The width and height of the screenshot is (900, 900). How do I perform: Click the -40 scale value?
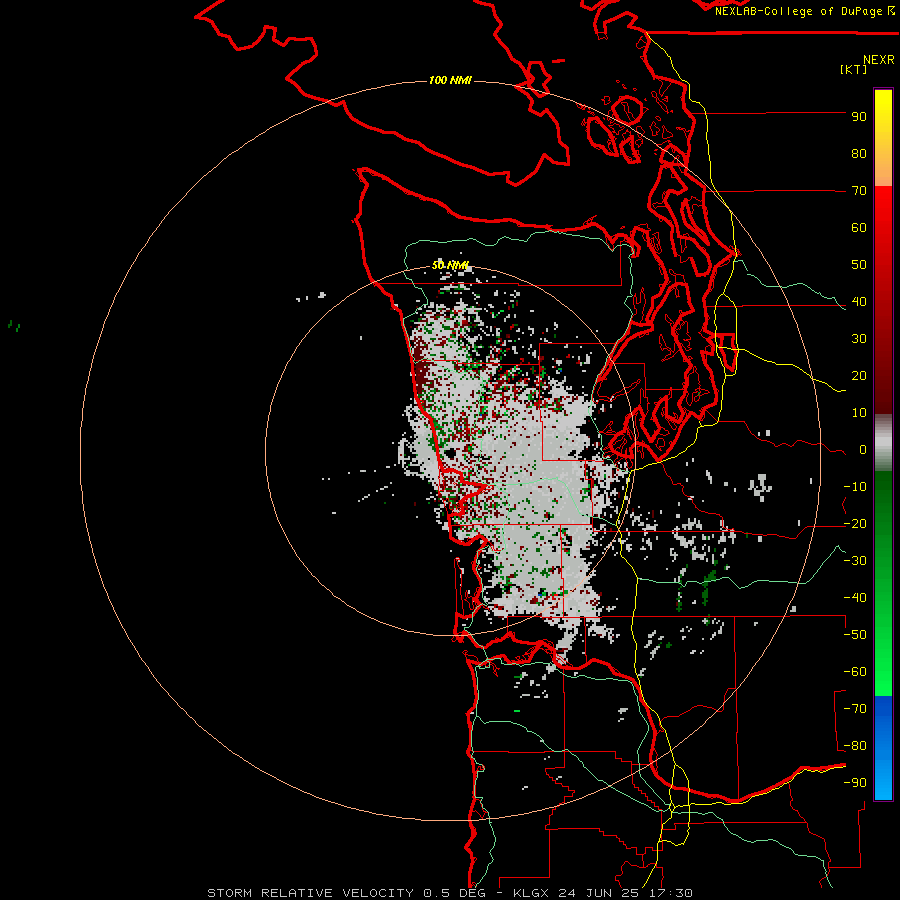pyautogui.click(x=855, y=598)
